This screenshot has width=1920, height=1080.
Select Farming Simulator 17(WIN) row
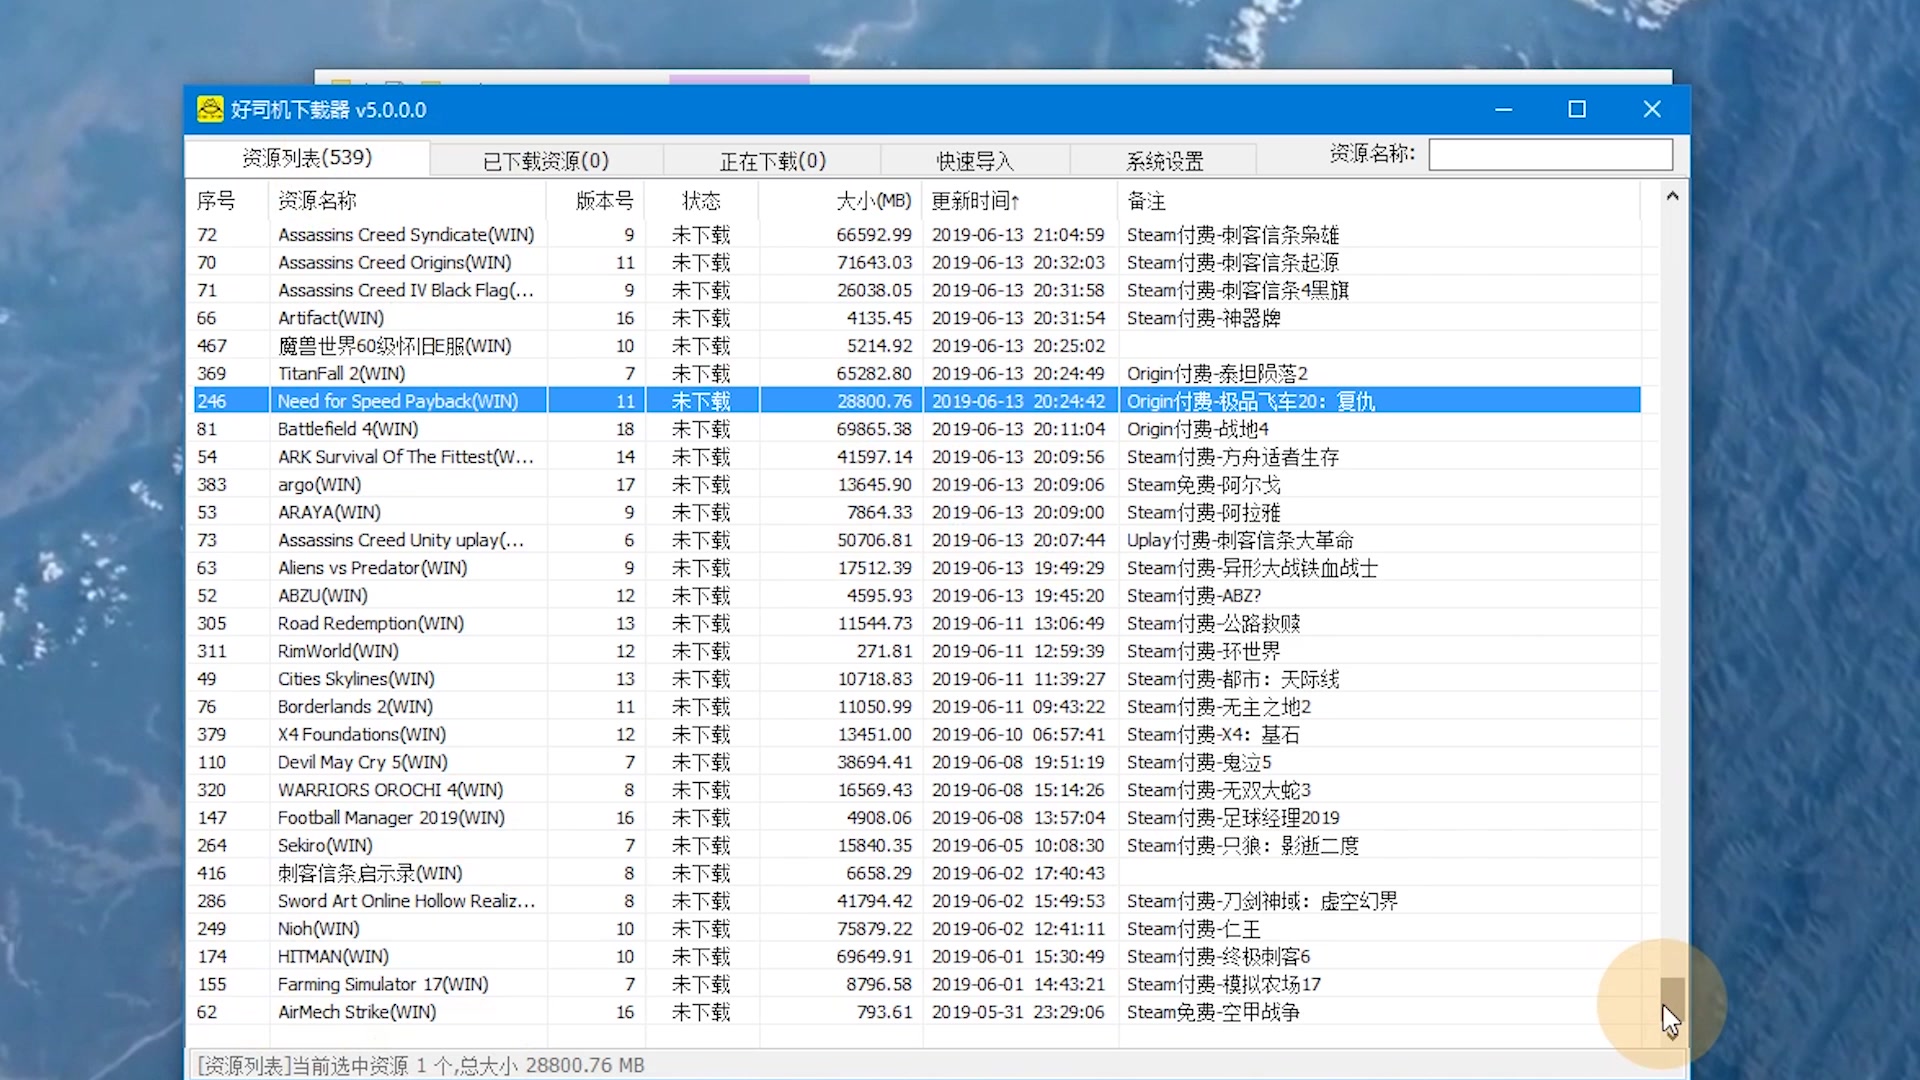(916, 985)
